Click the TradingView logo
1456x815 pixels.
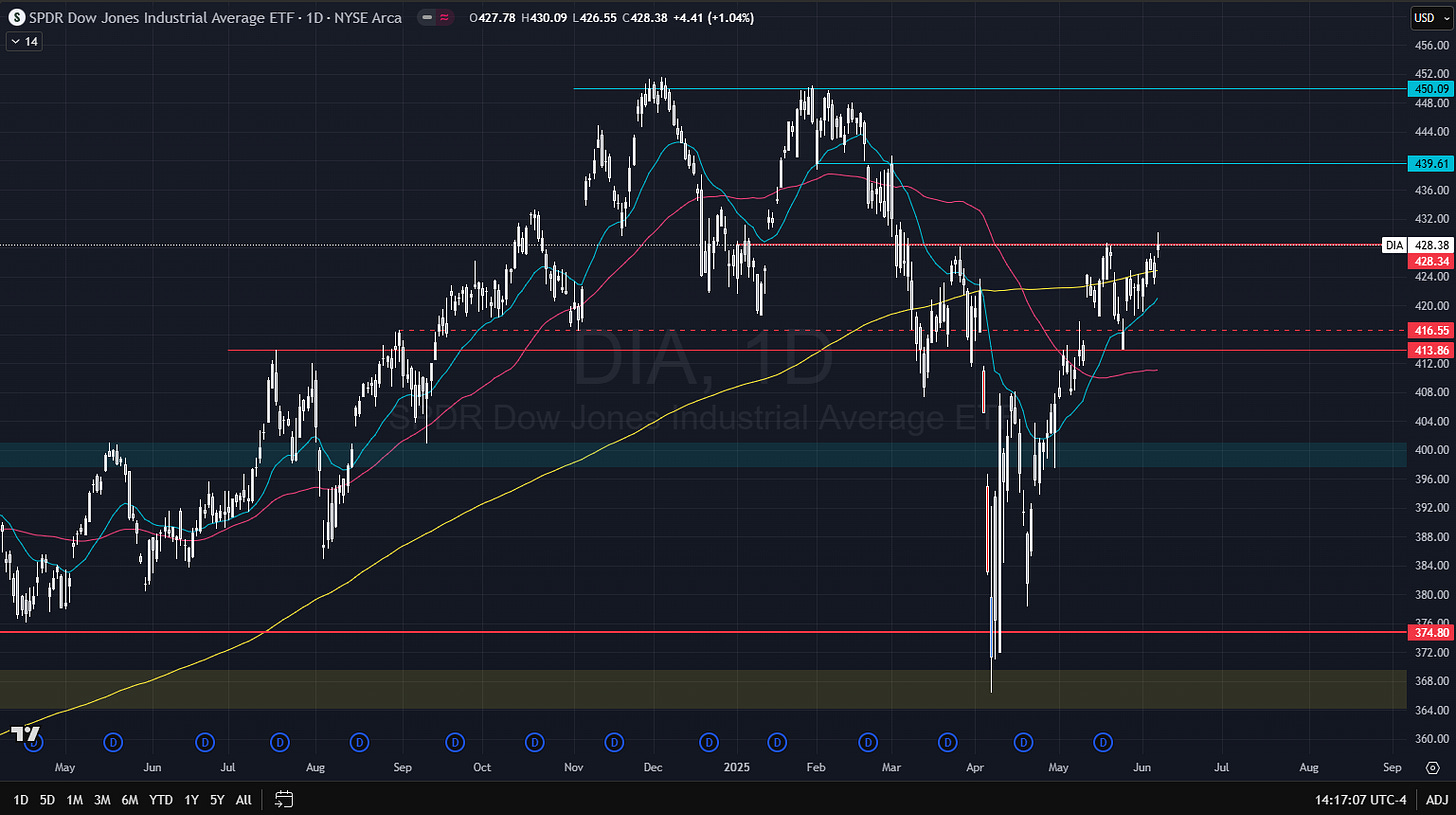click(x=25, y=734)
